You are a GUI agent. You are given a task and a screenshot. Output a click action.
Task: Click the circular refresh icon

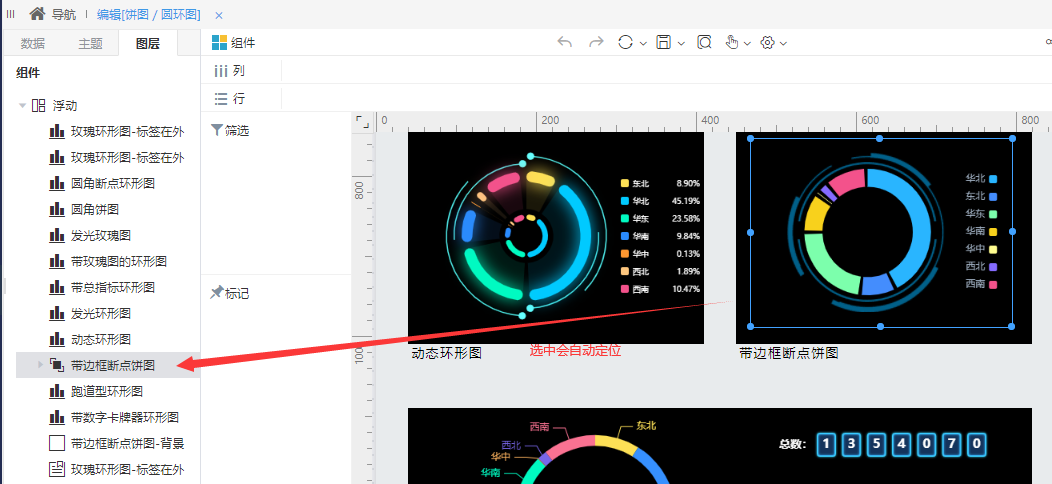click(625, 42)
